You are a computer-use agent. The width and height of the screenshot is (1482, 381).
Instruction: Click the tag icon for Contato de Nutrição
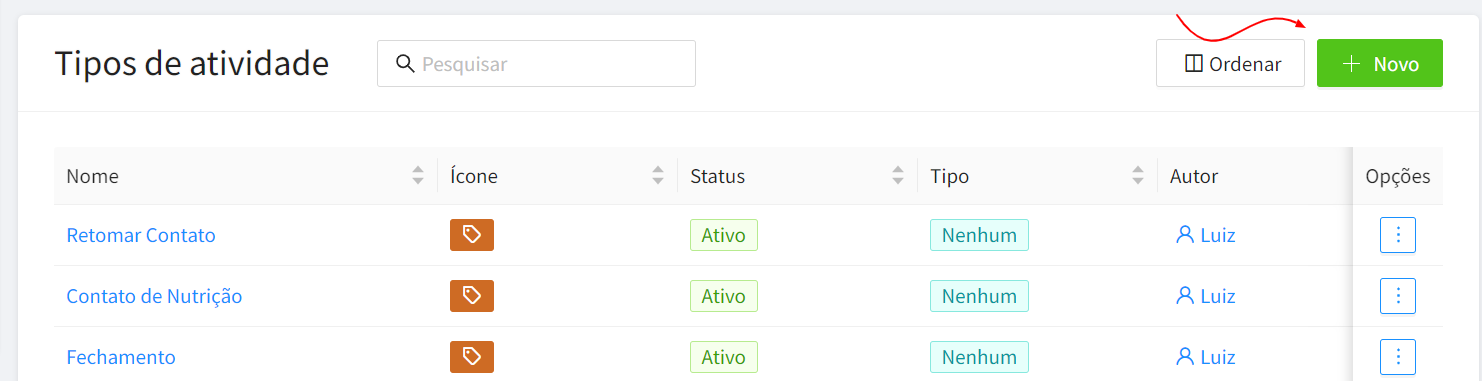pos(472,296)
